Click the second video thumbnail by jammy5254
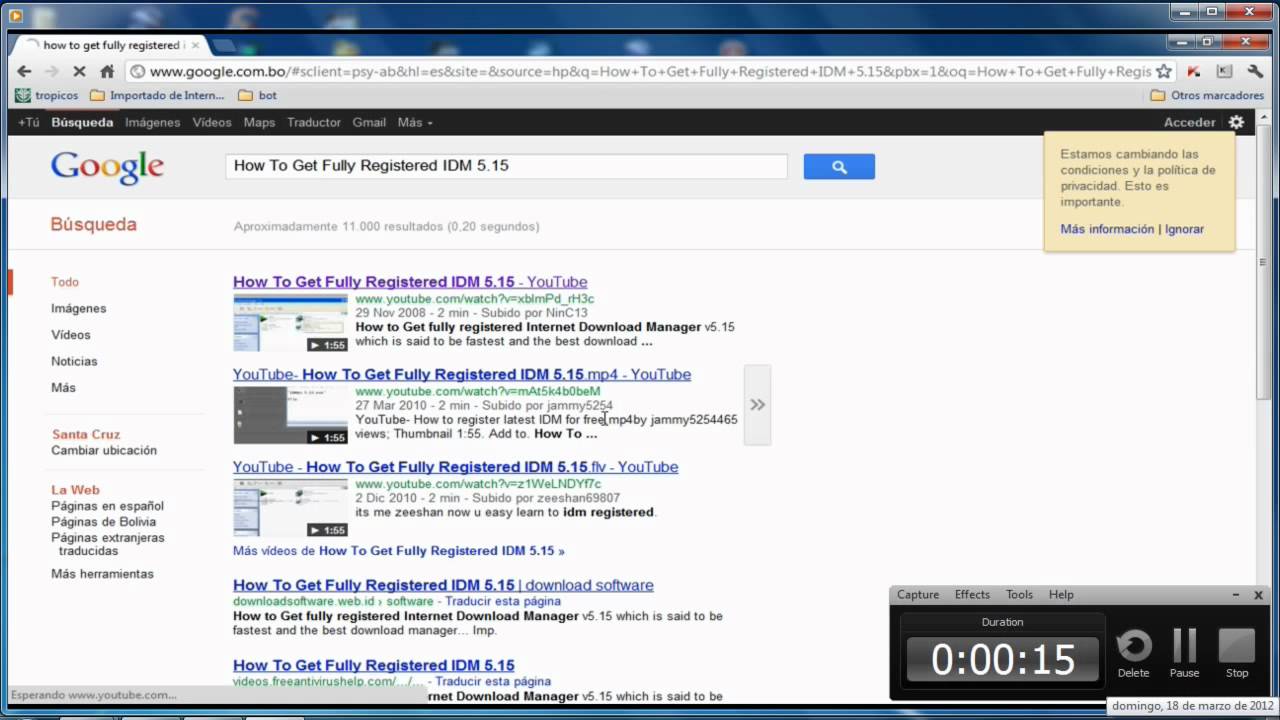This screenshot has width=1280, height=720. pos(291,415)
